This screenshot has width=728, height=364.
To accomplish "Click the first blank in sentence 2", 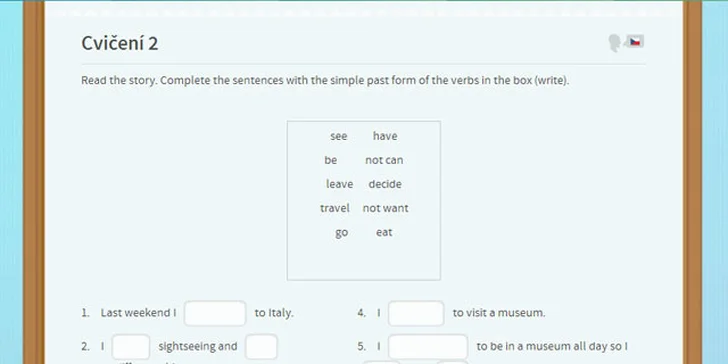I will pos(131,346).
